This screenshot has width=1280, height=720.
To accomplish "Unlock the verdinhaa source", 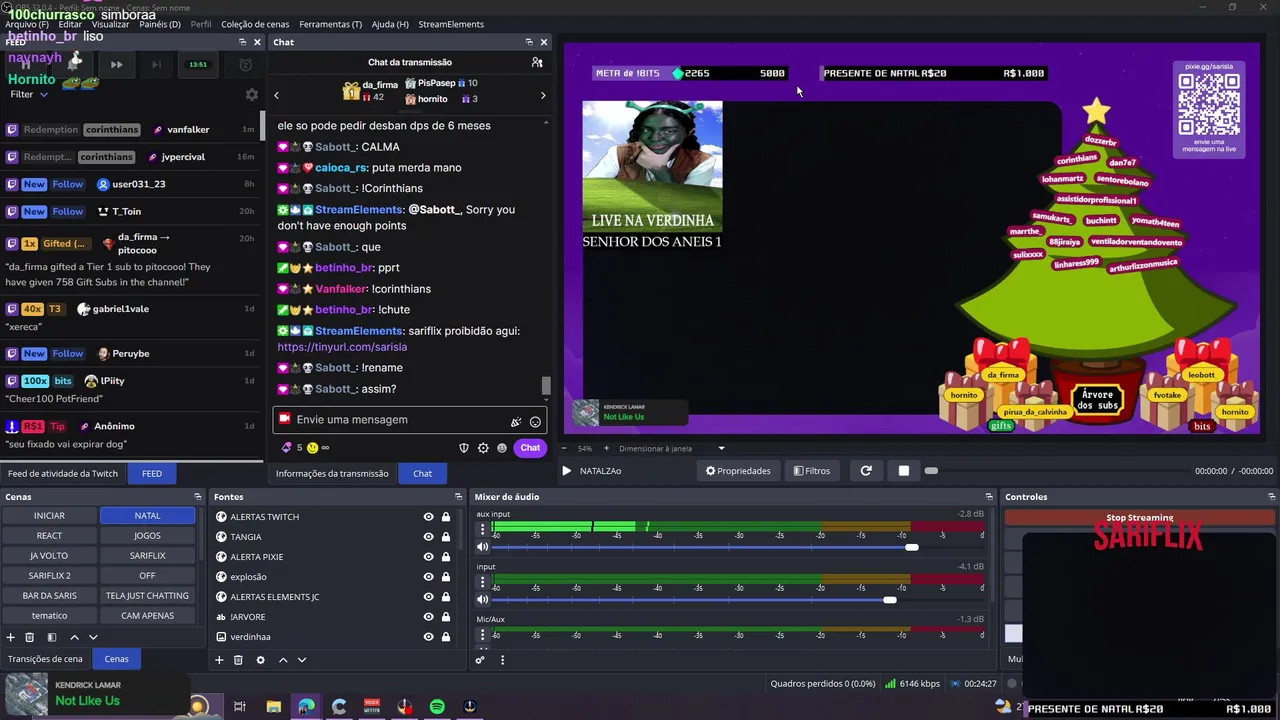I will 446,637.
